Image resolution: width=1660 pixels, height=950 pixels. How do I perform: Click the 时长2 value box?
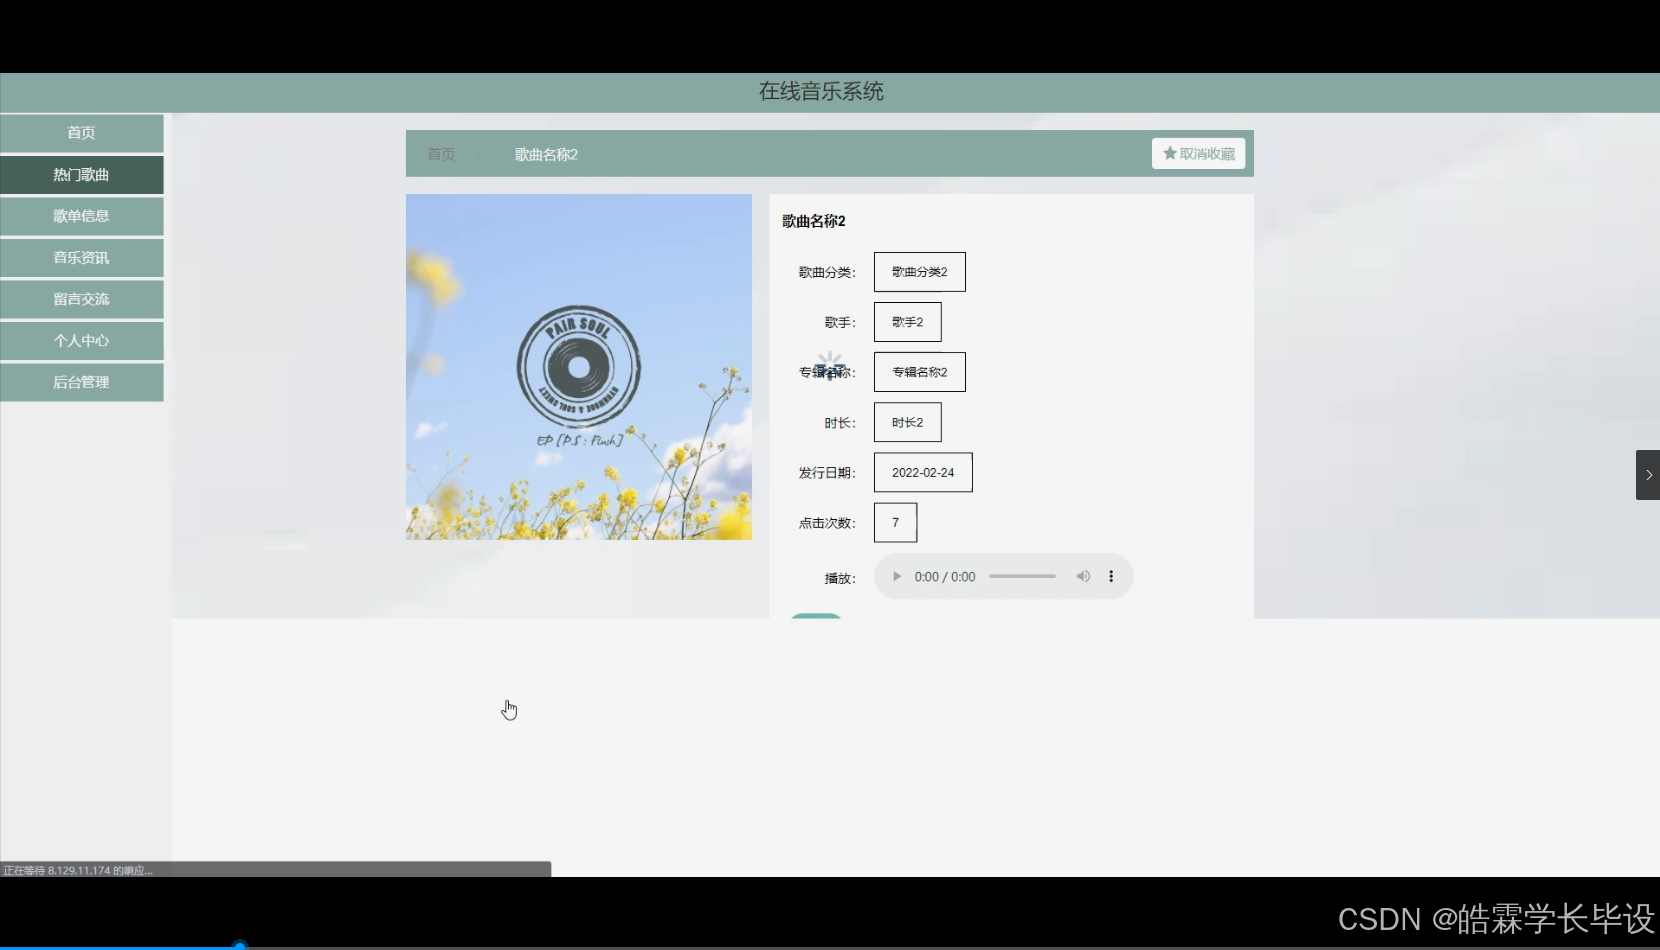[908, 422]
